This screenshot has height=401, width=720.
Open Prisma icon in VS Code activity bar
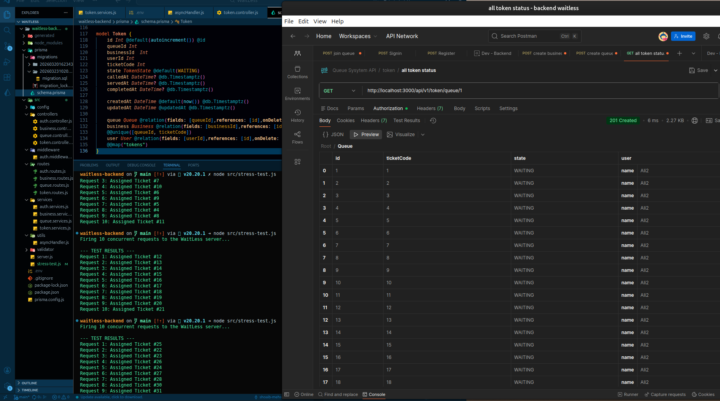7,93
